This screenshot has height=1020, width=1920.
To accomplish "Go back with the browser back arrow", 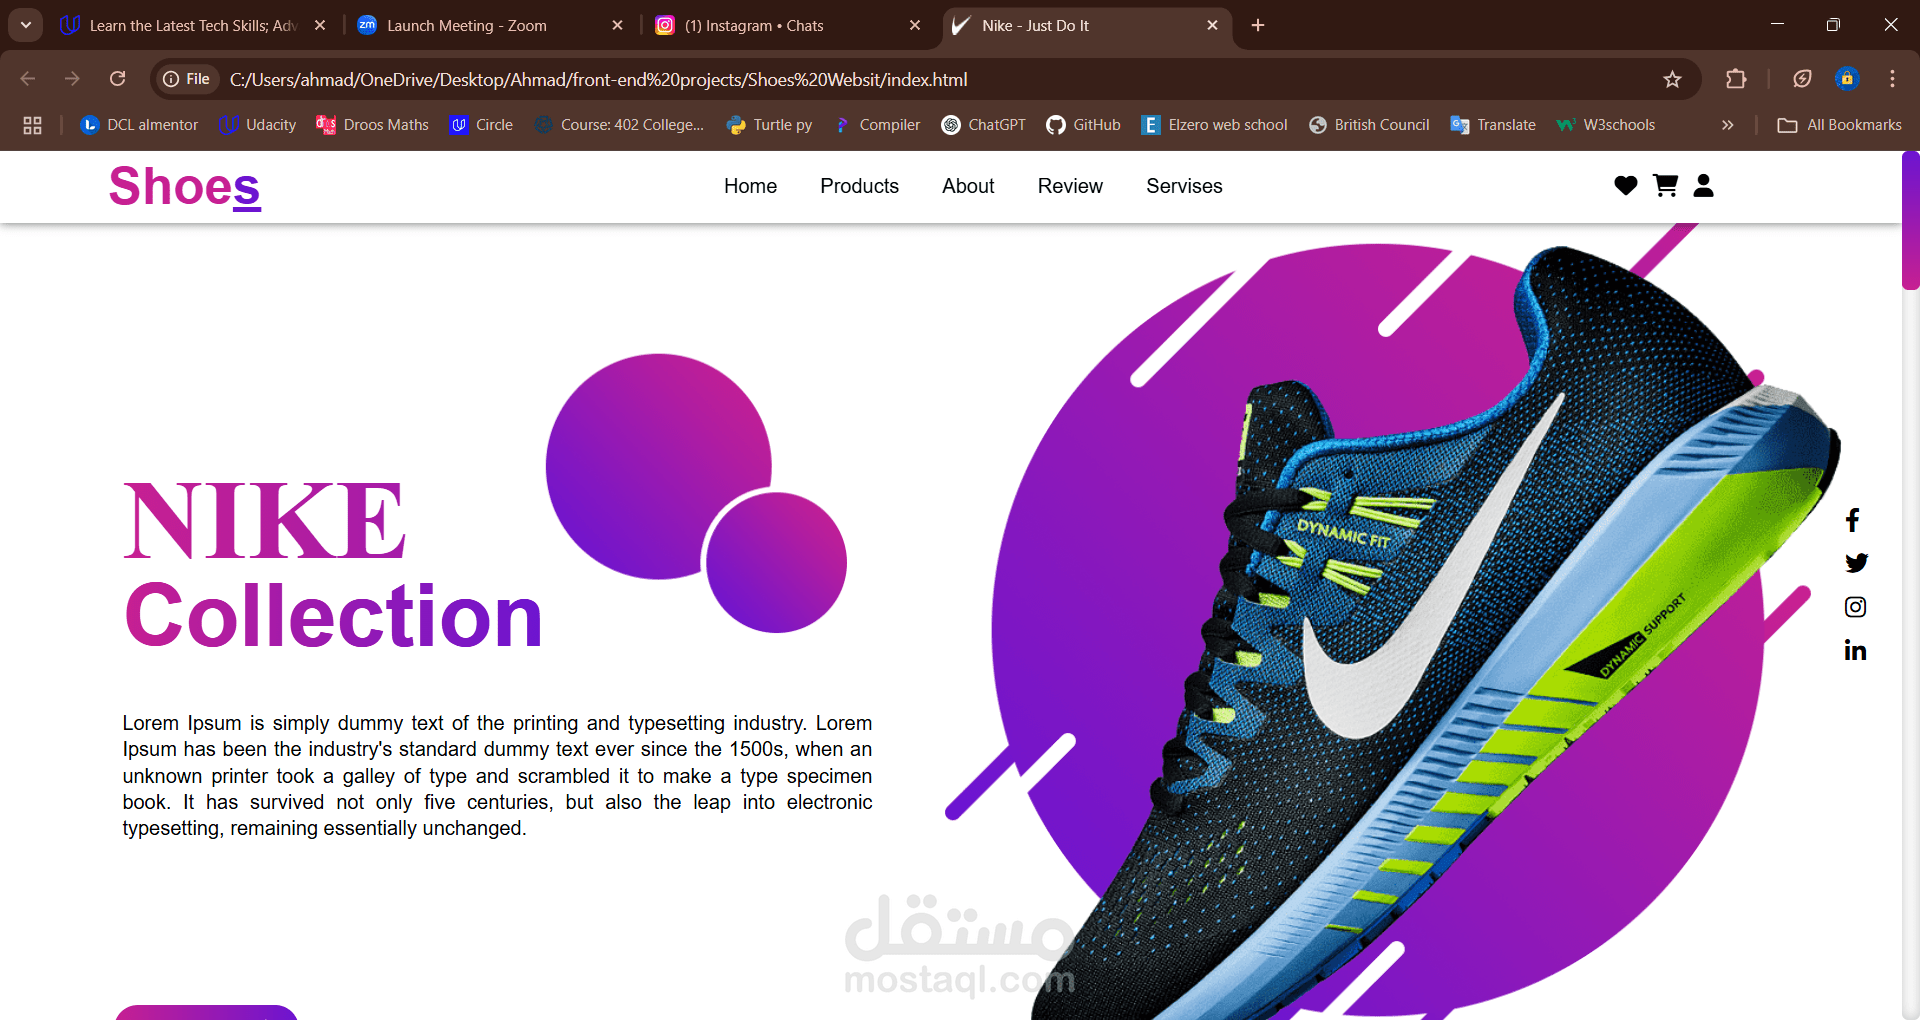I will coord(28,79).
